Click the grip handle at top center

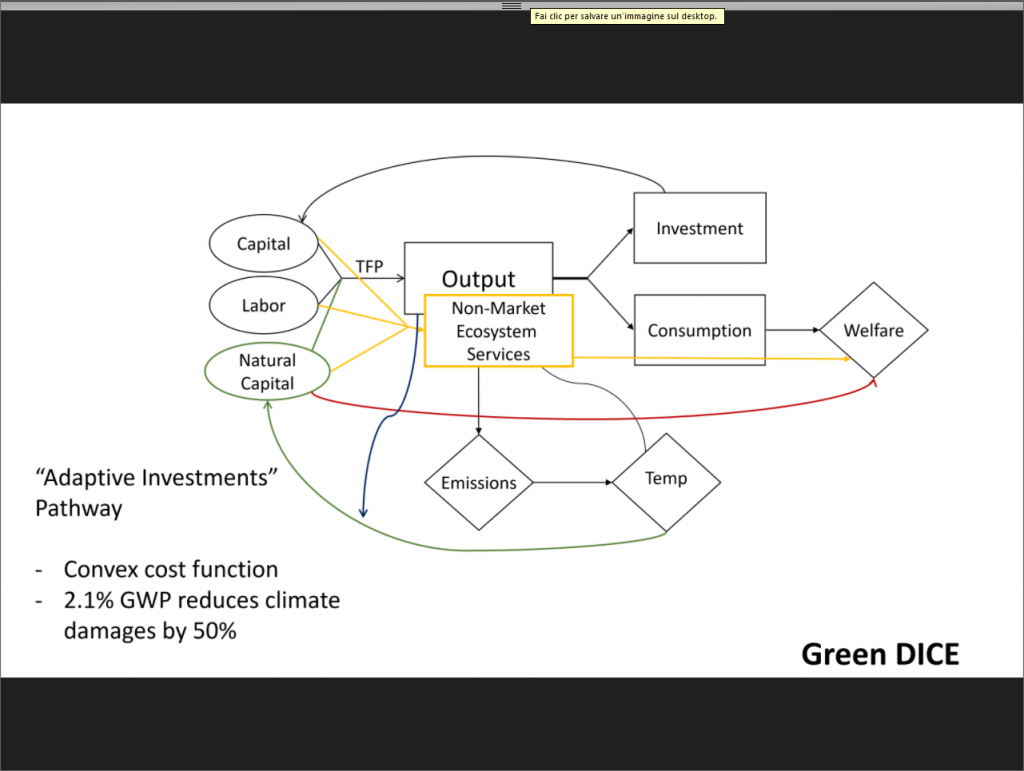coord(511,5)
